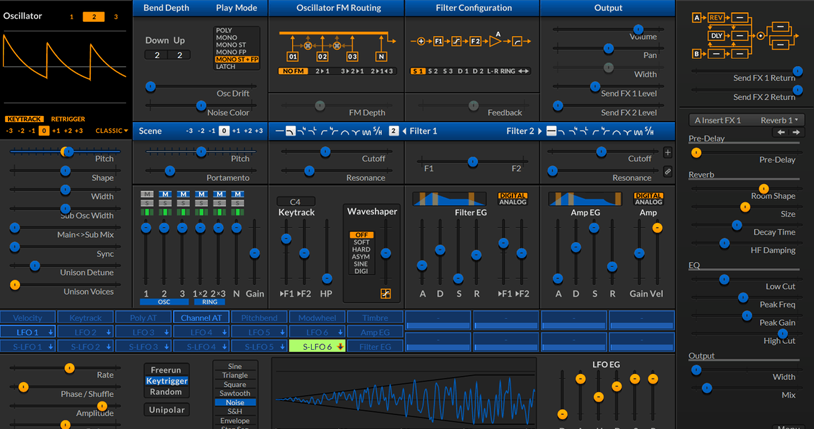Open the A Insert FX 1 selector
Image resolution: width=814 pixels, height=429 pixels.
[x=716, y=120]
